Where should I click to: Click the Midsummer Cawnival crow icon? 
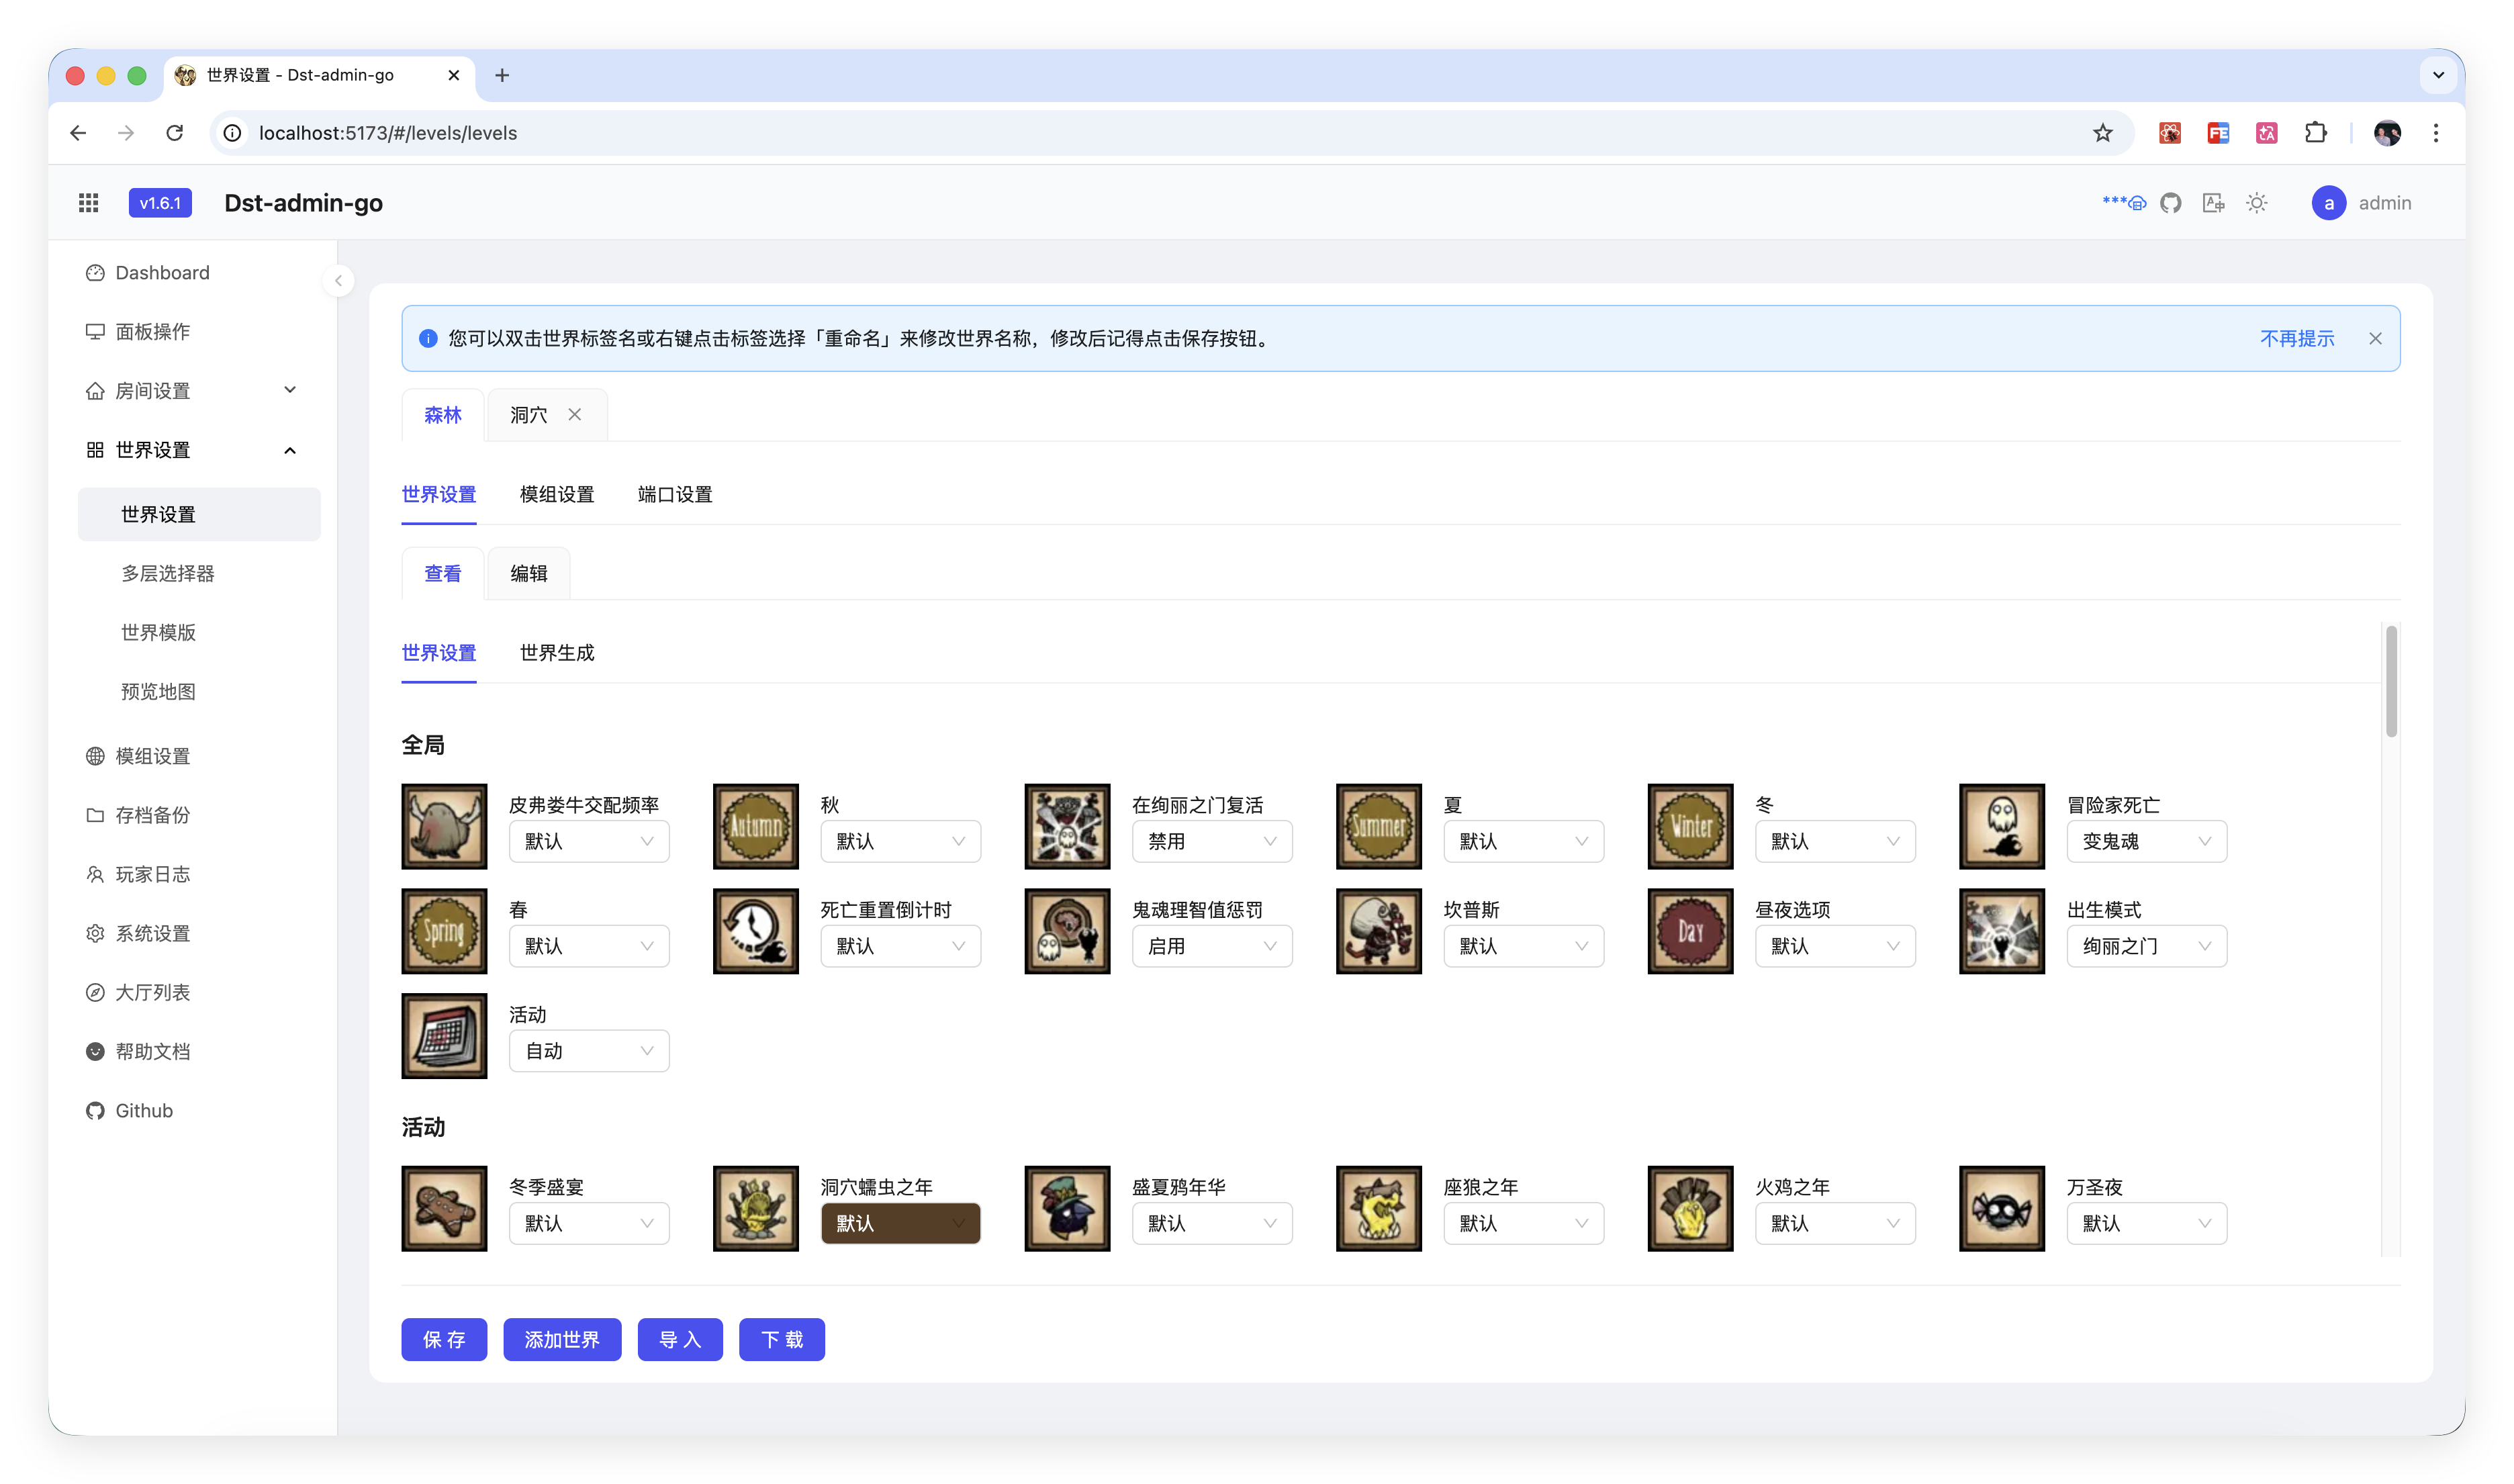1067,1208
